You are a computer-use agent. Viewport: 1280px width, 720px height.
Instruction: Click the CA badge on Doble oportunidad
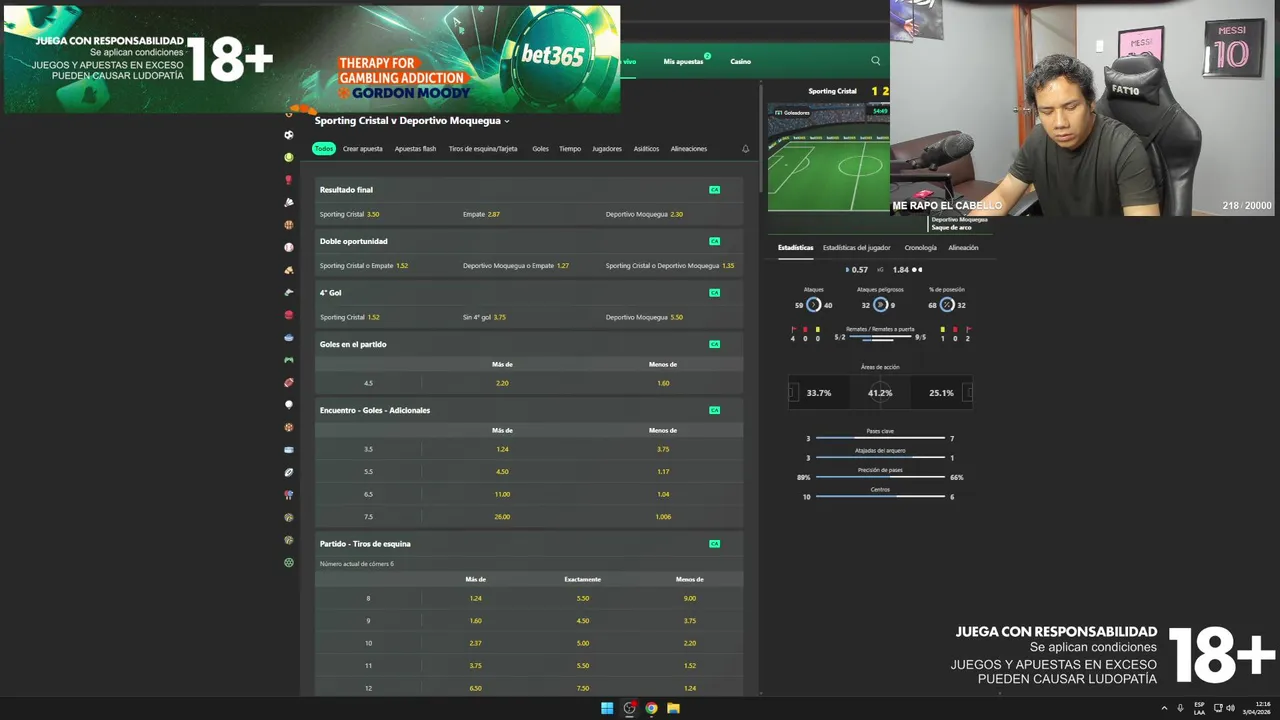(714, 241)
